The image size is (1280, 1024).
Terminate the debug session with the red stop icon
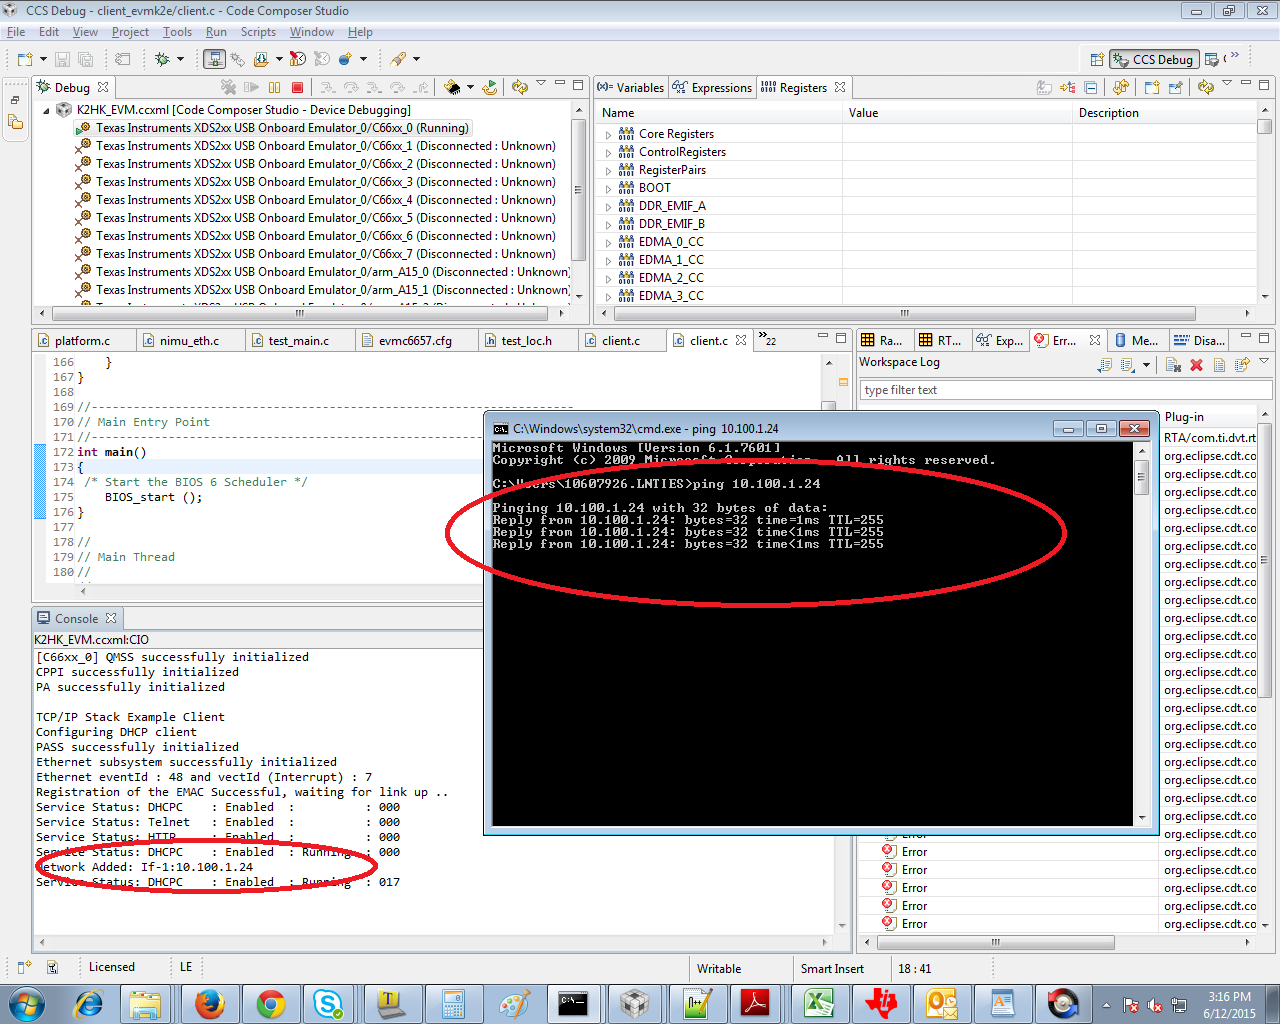[x=297, y=88]
